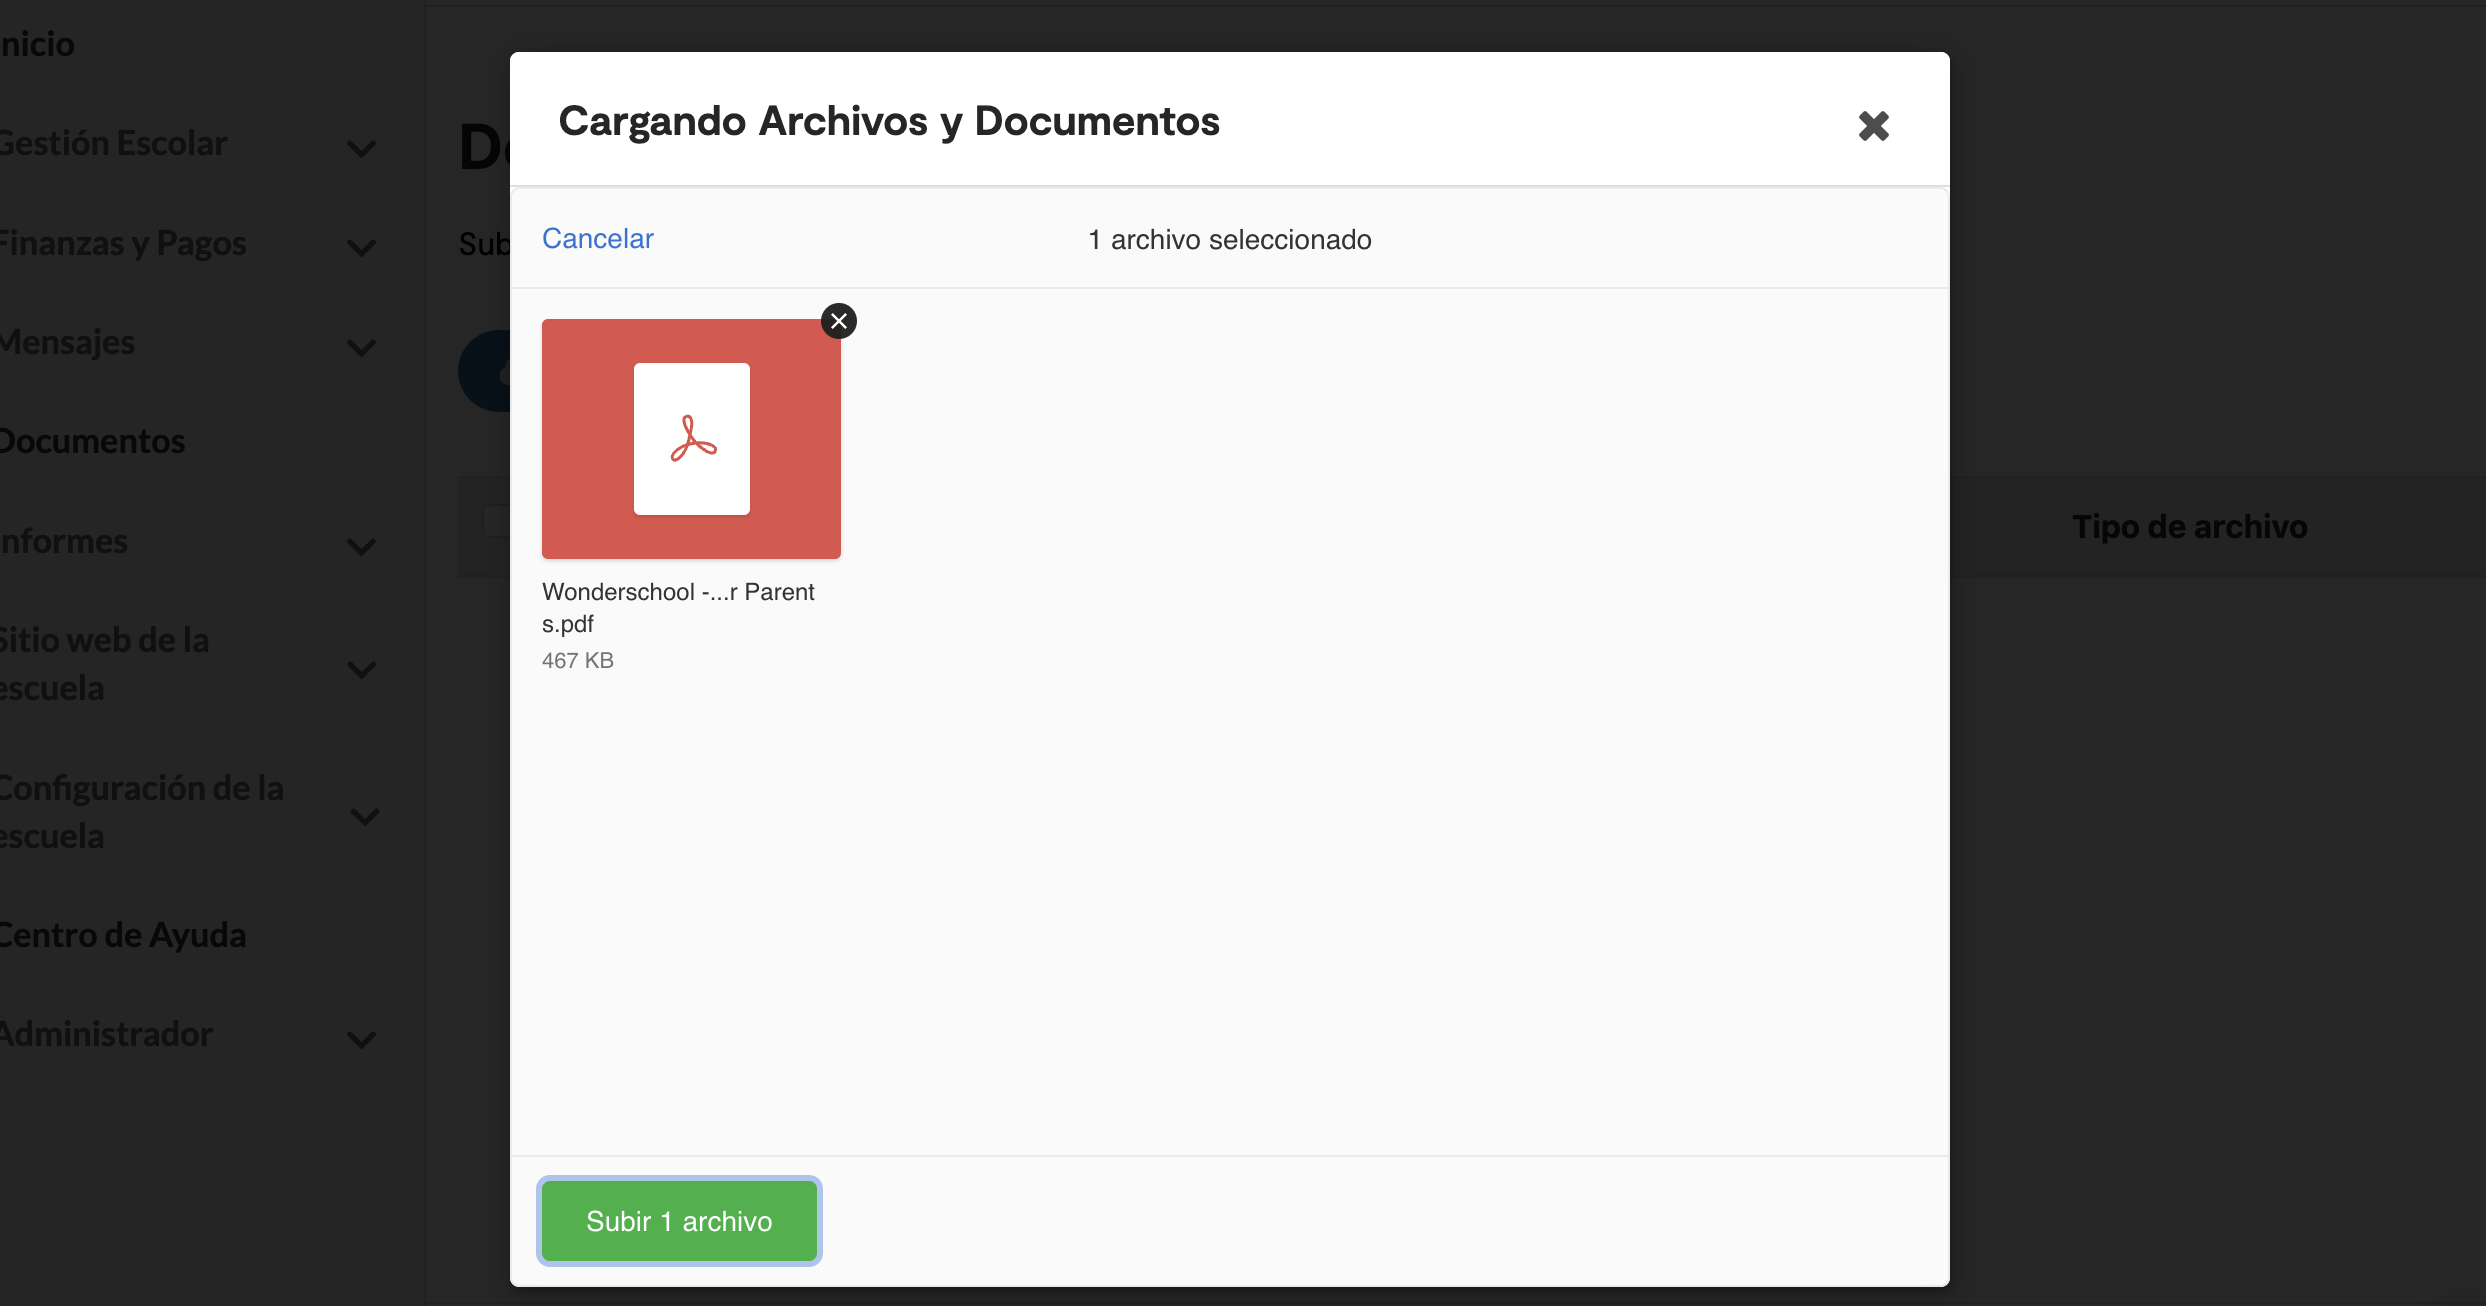
Task: Open Documentos in the sidebar
Action: 92,441
